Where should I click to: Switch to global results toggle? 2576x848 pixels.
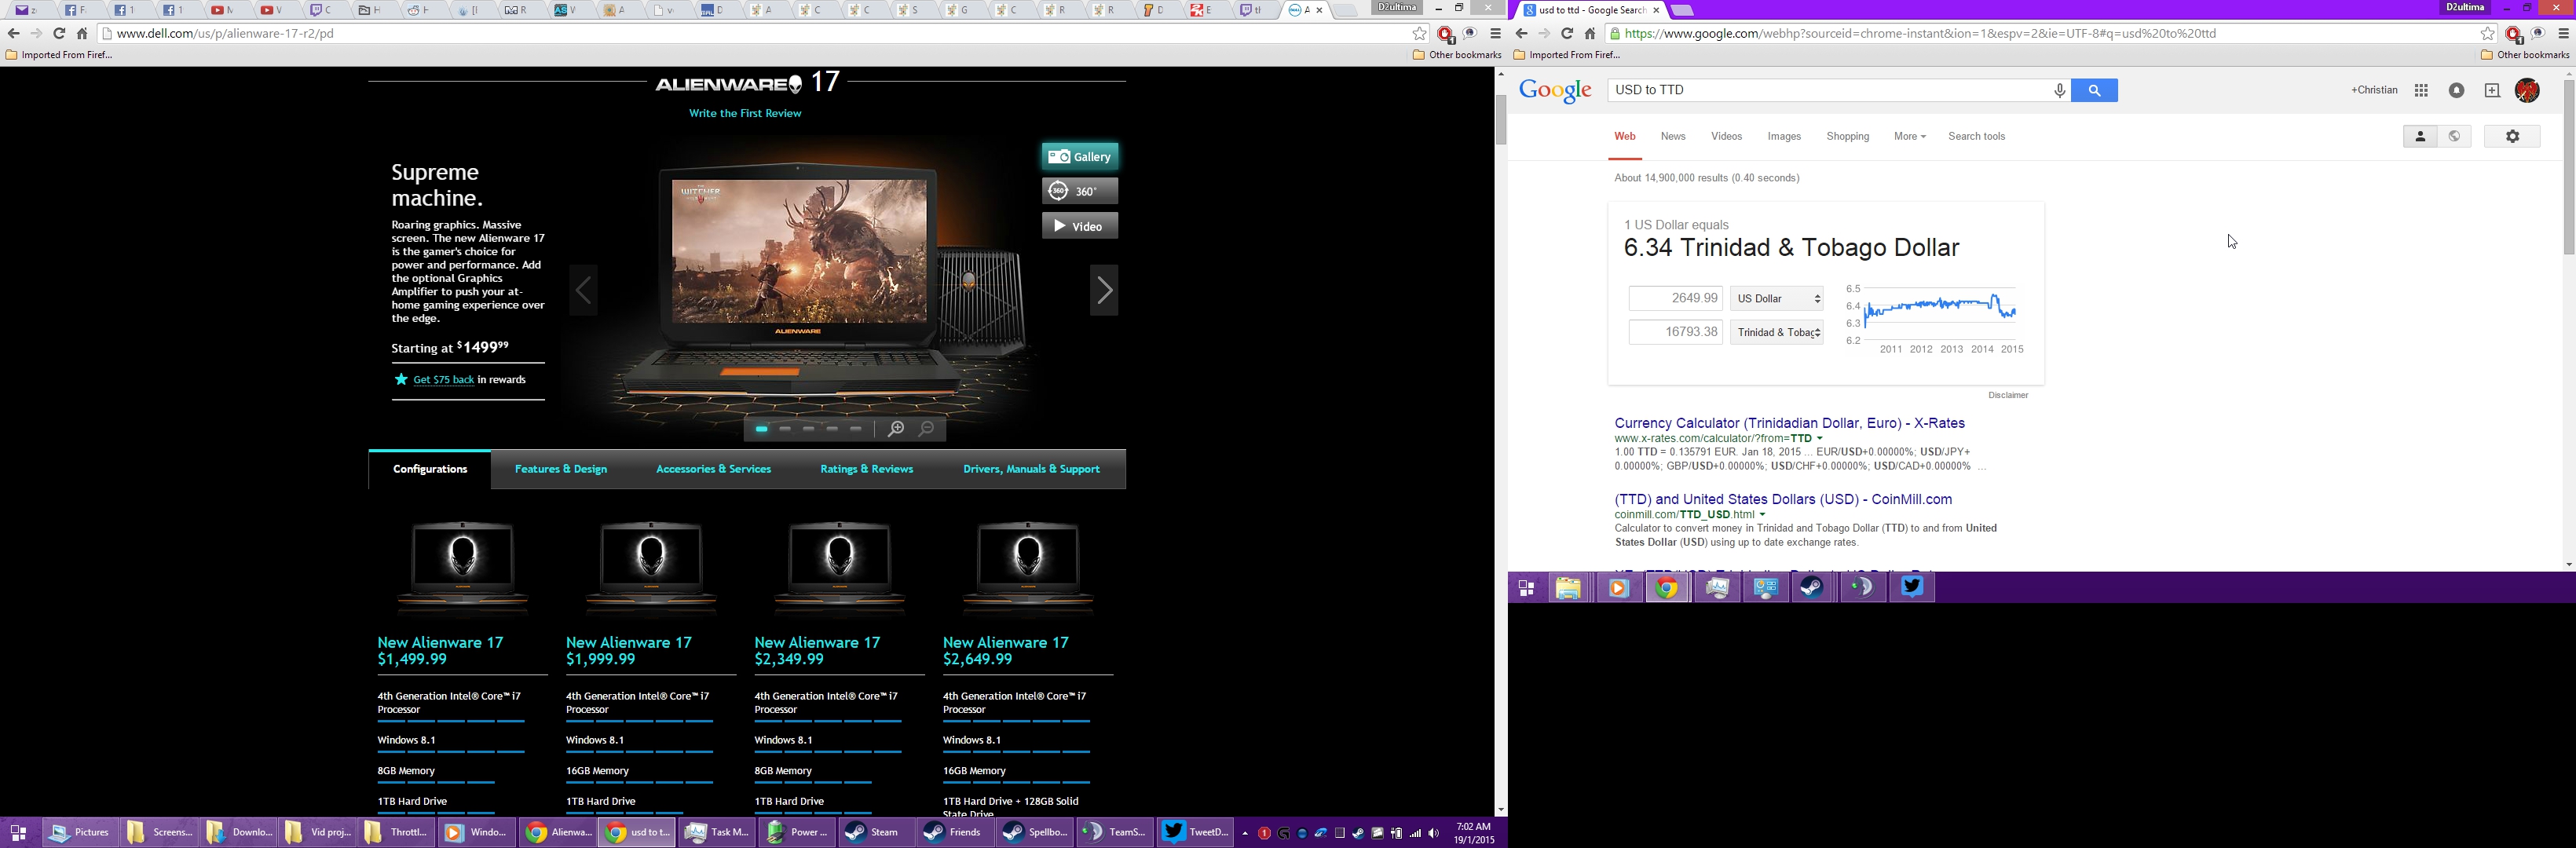2455,137
